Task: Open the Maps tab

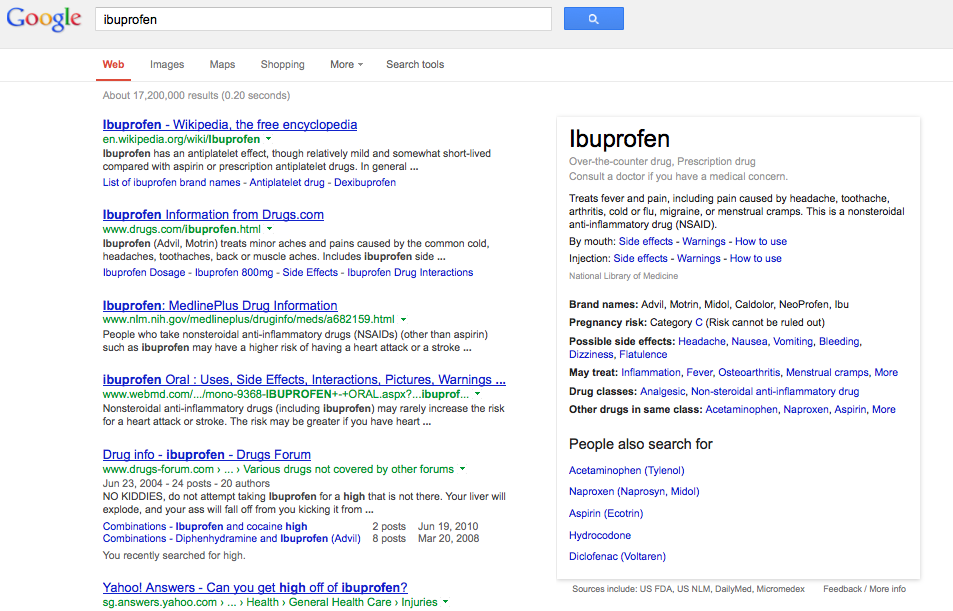Action: 221,64
